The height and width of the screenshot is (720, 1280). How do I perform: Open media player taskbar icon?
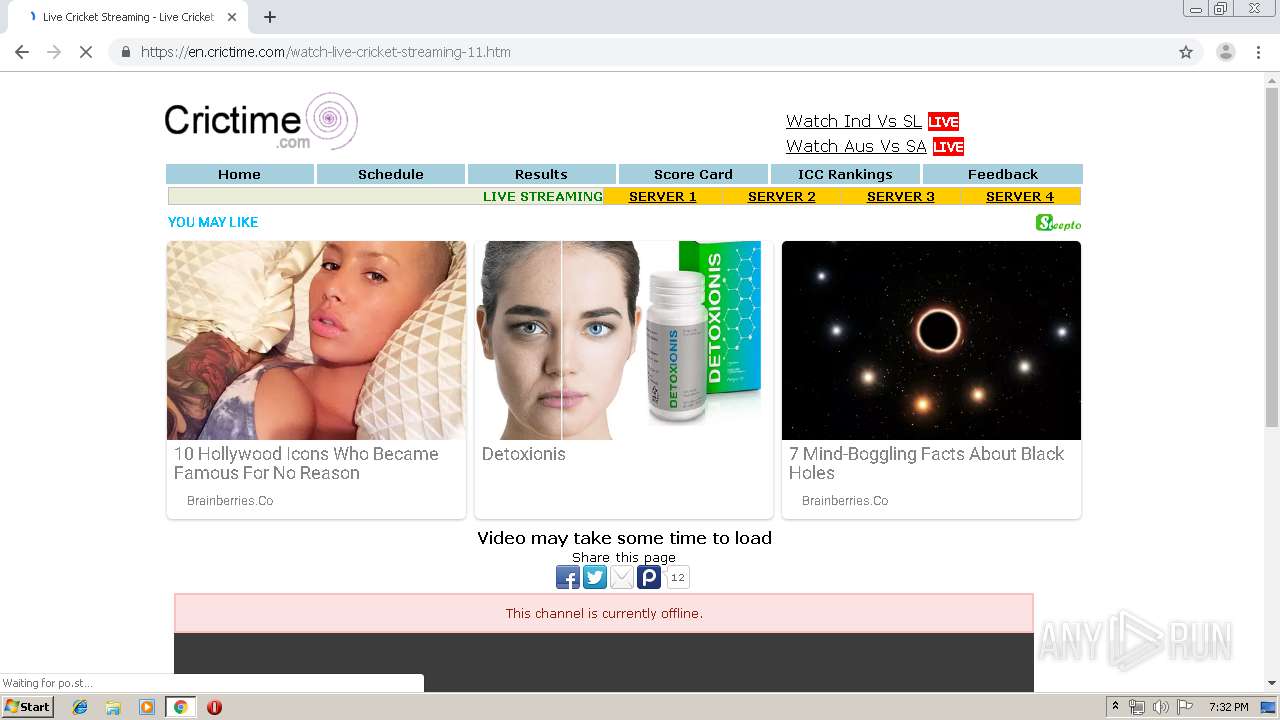point(147,707)
